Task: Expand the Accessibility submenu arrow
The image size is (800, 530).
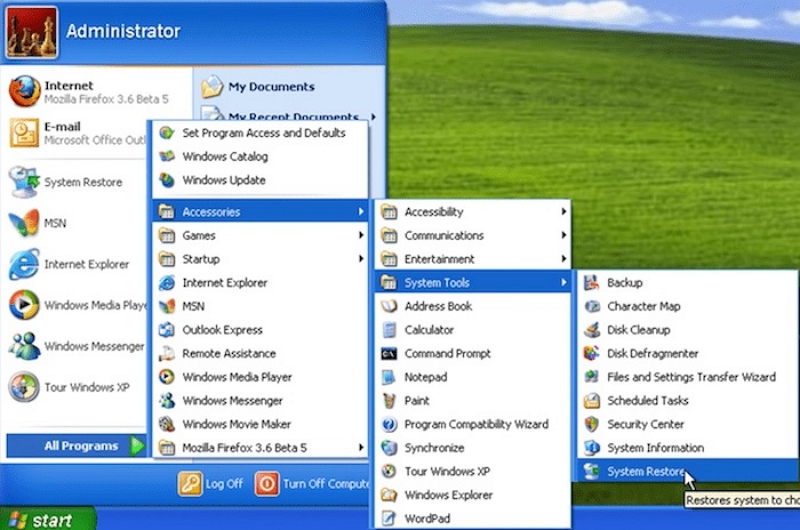Action: click(x=563, y=211)
